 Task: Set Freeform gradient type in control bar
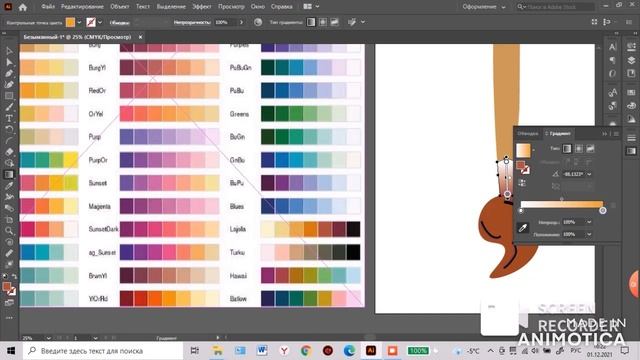tap(334, 22)
